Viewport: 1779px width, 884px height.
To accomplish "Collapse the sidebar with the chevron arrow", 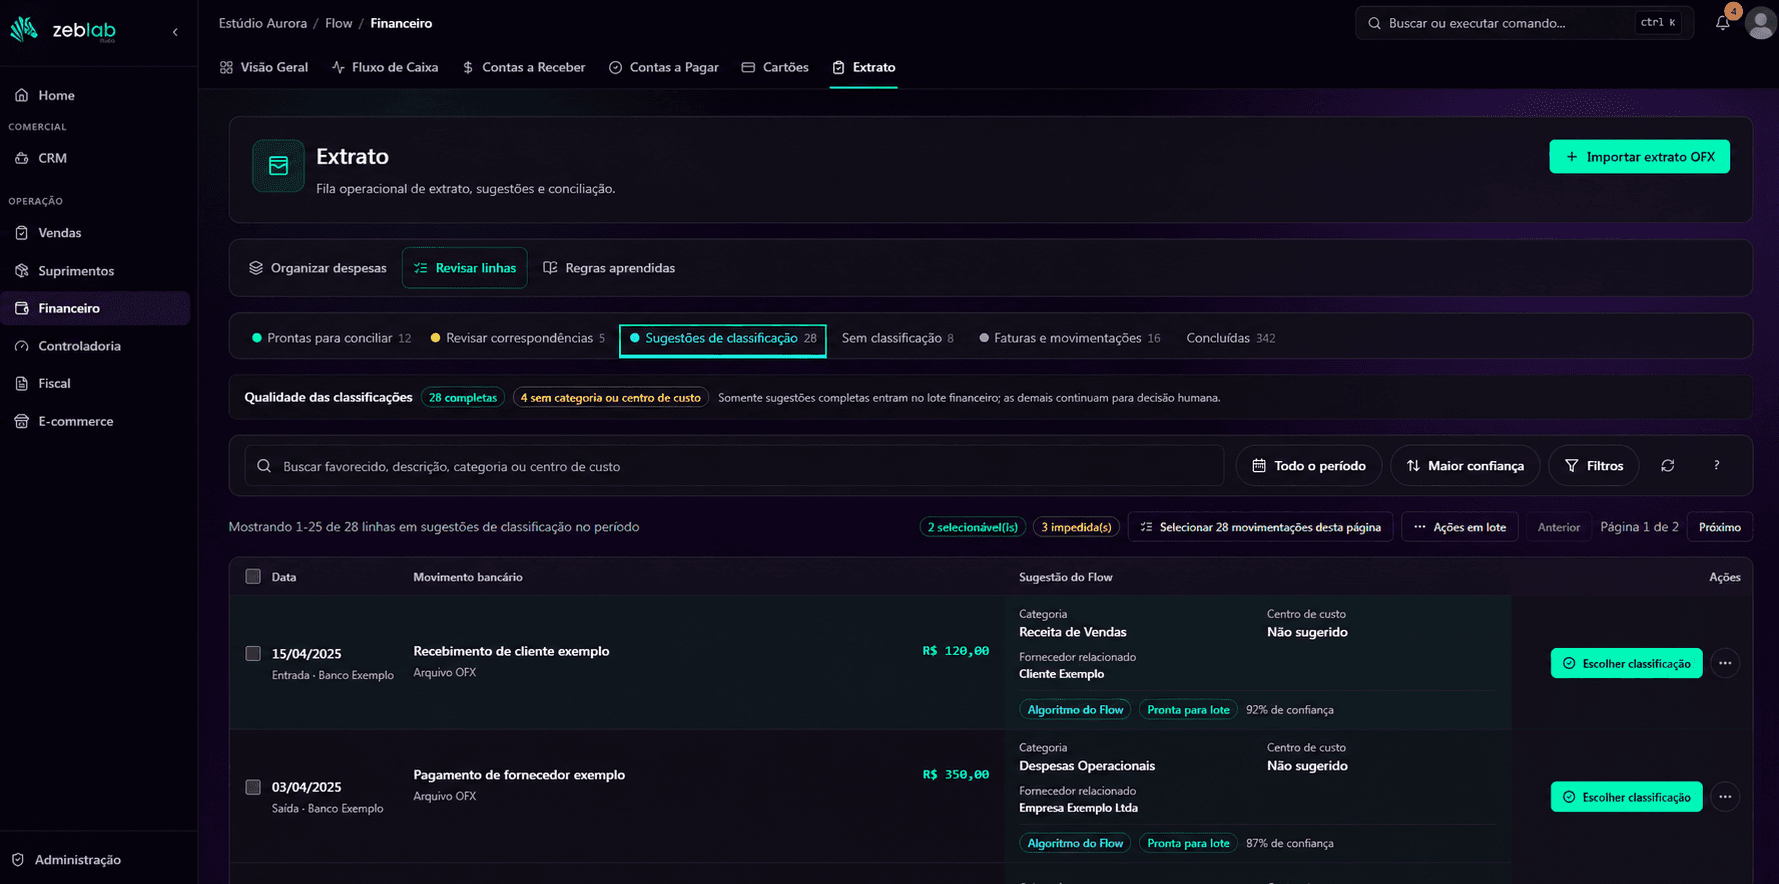I will 175,32.
